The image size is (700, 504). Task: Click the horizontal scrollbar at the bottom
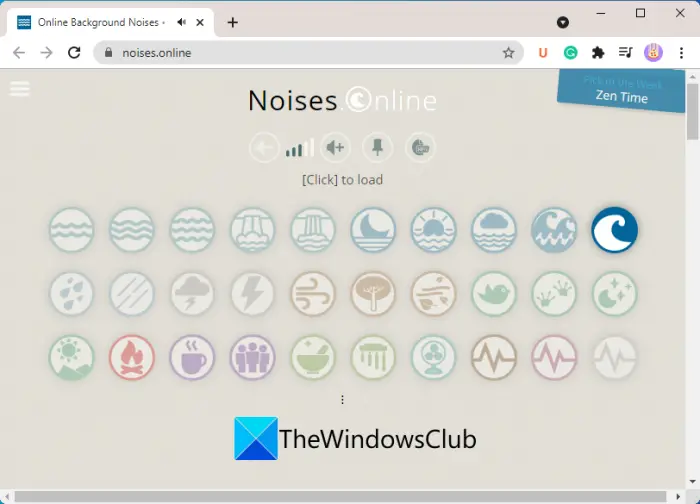(340, 496)
